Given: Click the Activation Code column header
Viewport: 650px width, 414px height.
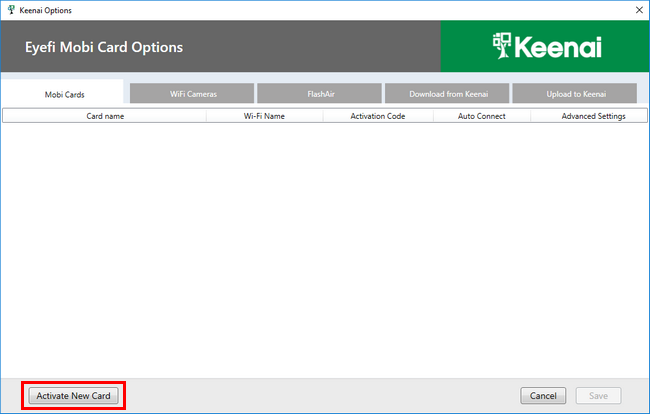Looking at the screenshot, I should tap(378, 116).
